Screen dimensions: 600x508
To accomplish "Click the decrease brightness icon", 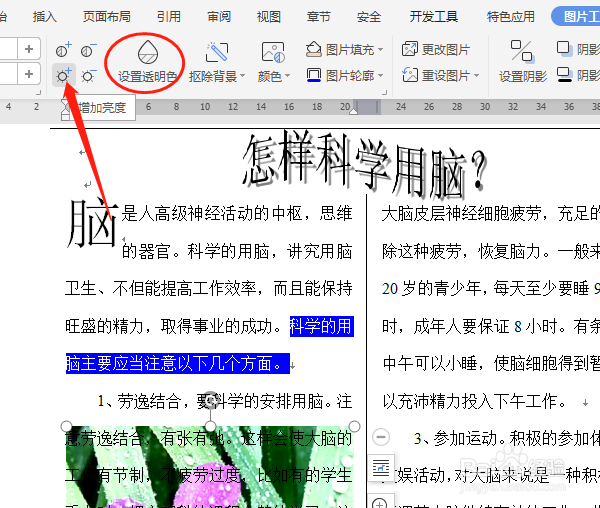I will tap(88, 76).
